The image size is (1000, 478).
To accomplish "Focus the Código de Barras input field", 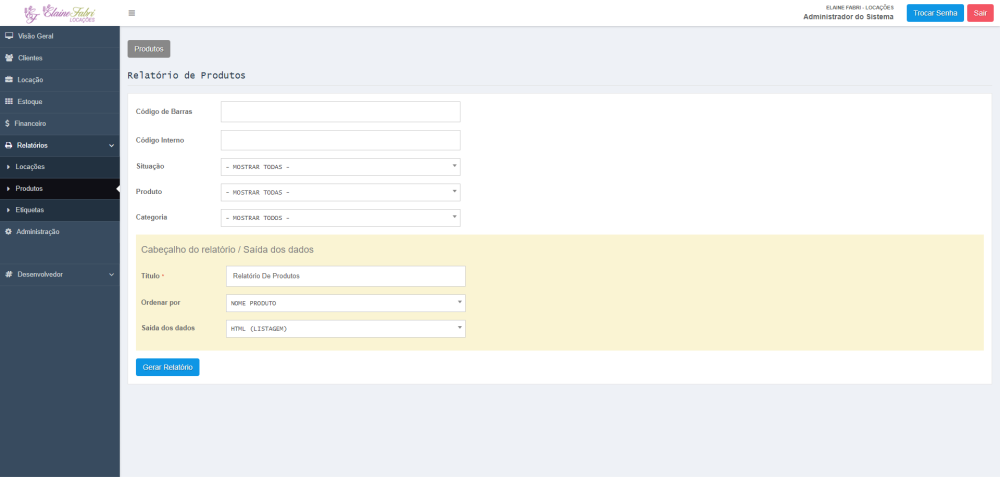I will (340, 112).
